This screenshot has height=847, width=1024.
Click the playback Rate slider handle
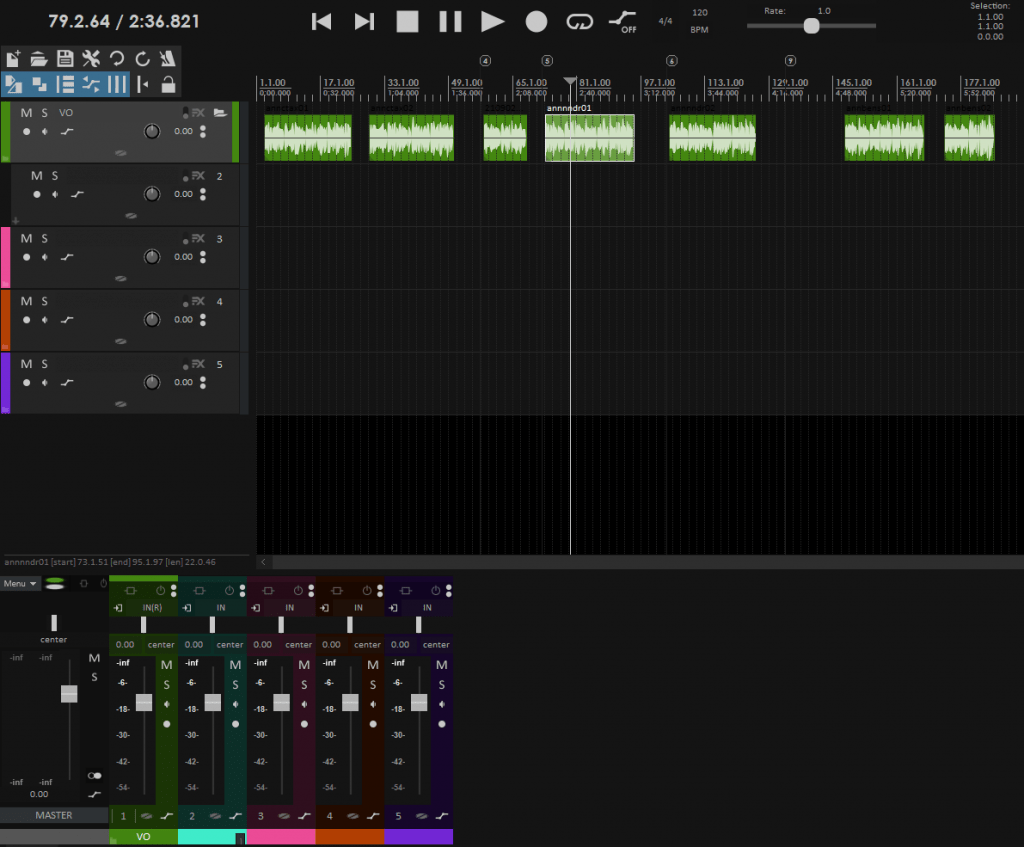coord(811,25)
